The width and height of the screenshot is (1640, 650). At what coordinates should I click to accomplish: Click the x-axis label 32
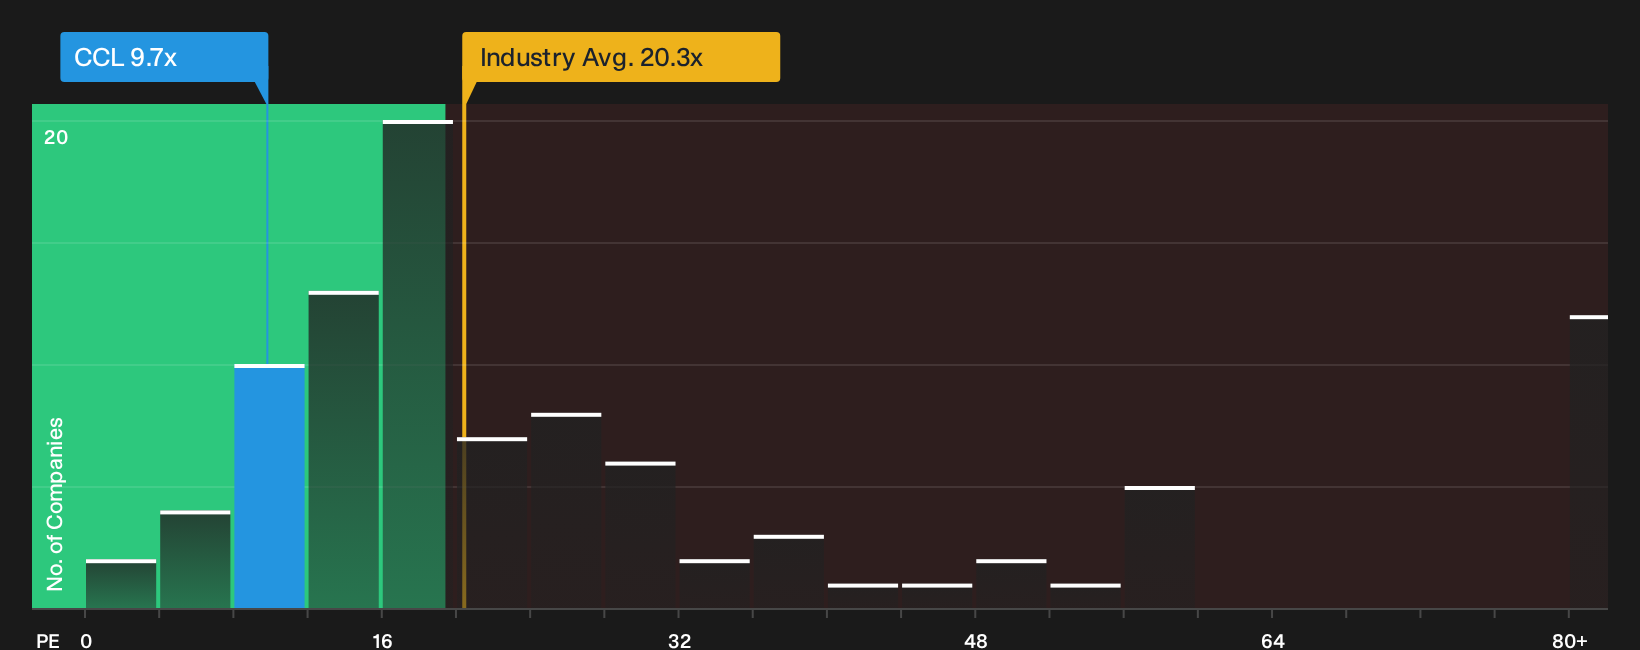(x=679, y=640)
